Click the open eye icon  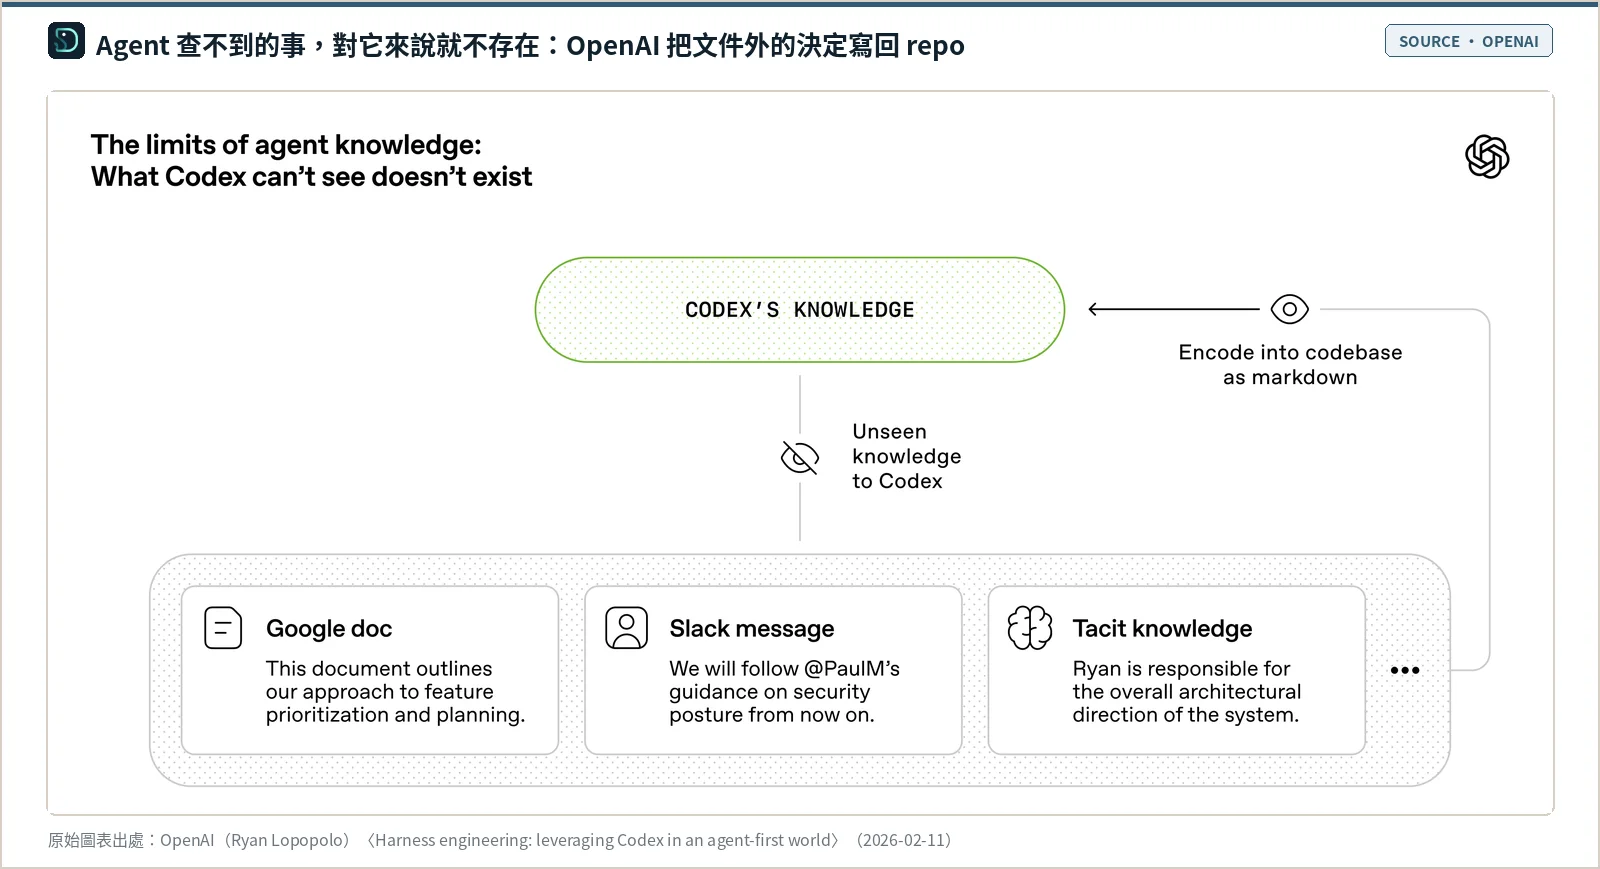point(1290,309)
